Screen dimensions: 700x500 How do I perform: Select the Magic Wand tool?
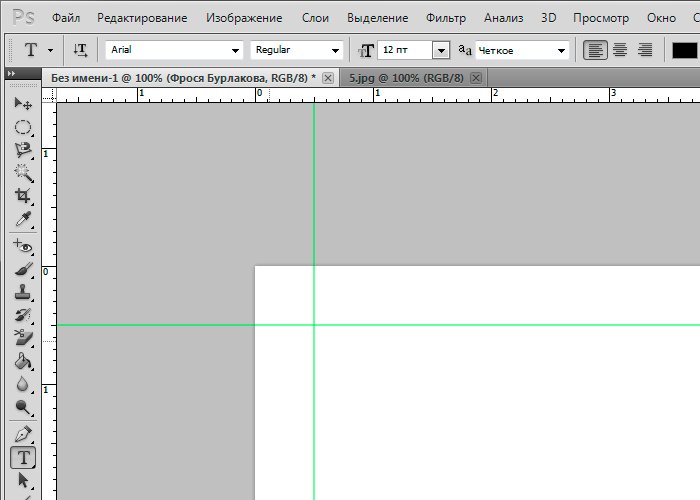(23, 173)
